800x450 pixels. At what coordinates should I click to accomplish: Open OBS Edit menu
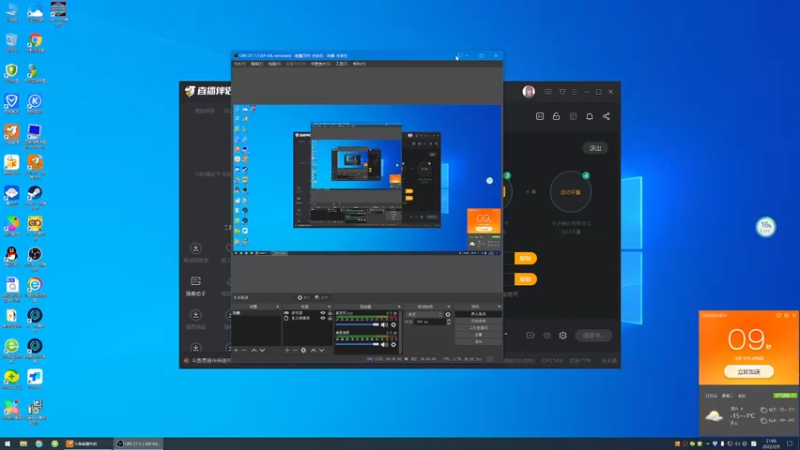[257, 64]
